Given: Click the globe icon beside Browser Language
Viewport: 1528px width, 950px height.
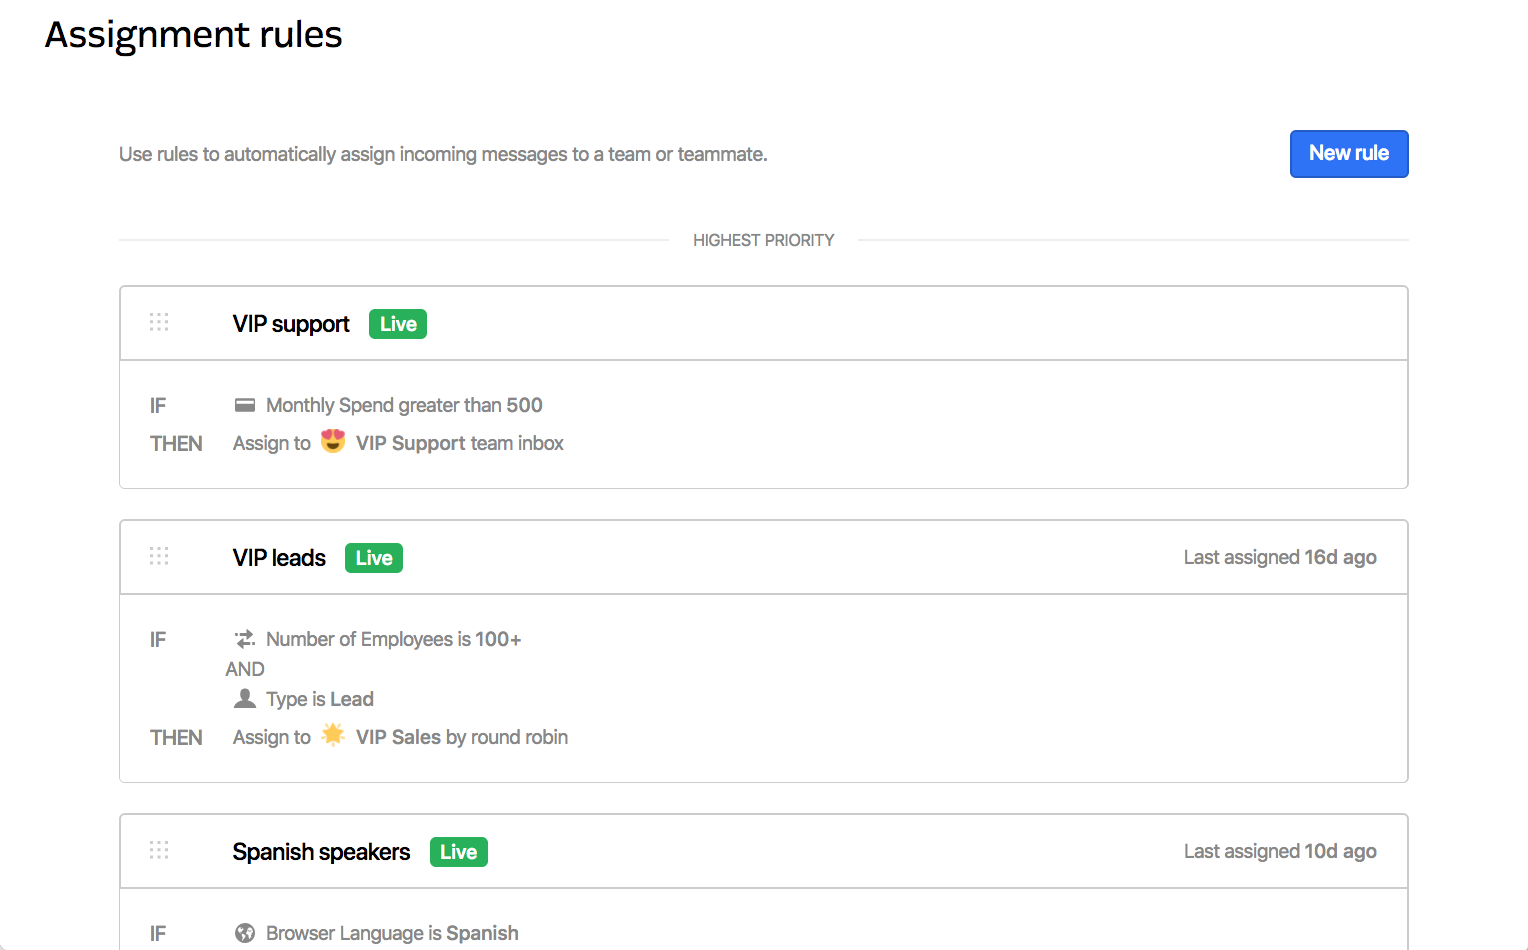Looking at the screenshot, I should (x=245, y=933).
